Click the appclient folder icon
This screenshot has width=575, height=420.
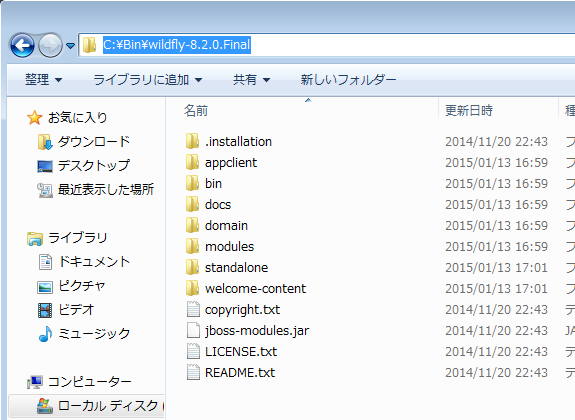[193, 162]
